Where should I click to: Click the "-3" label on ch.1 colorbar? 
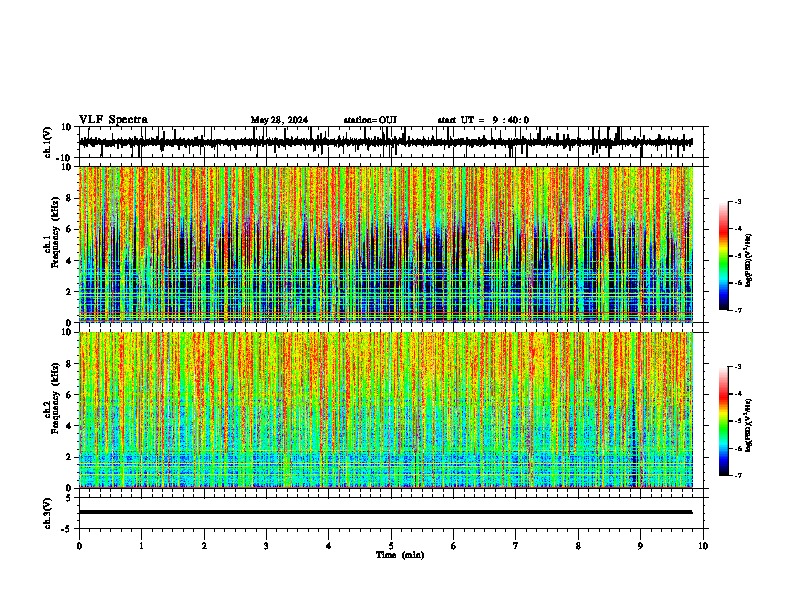(737, 201)
